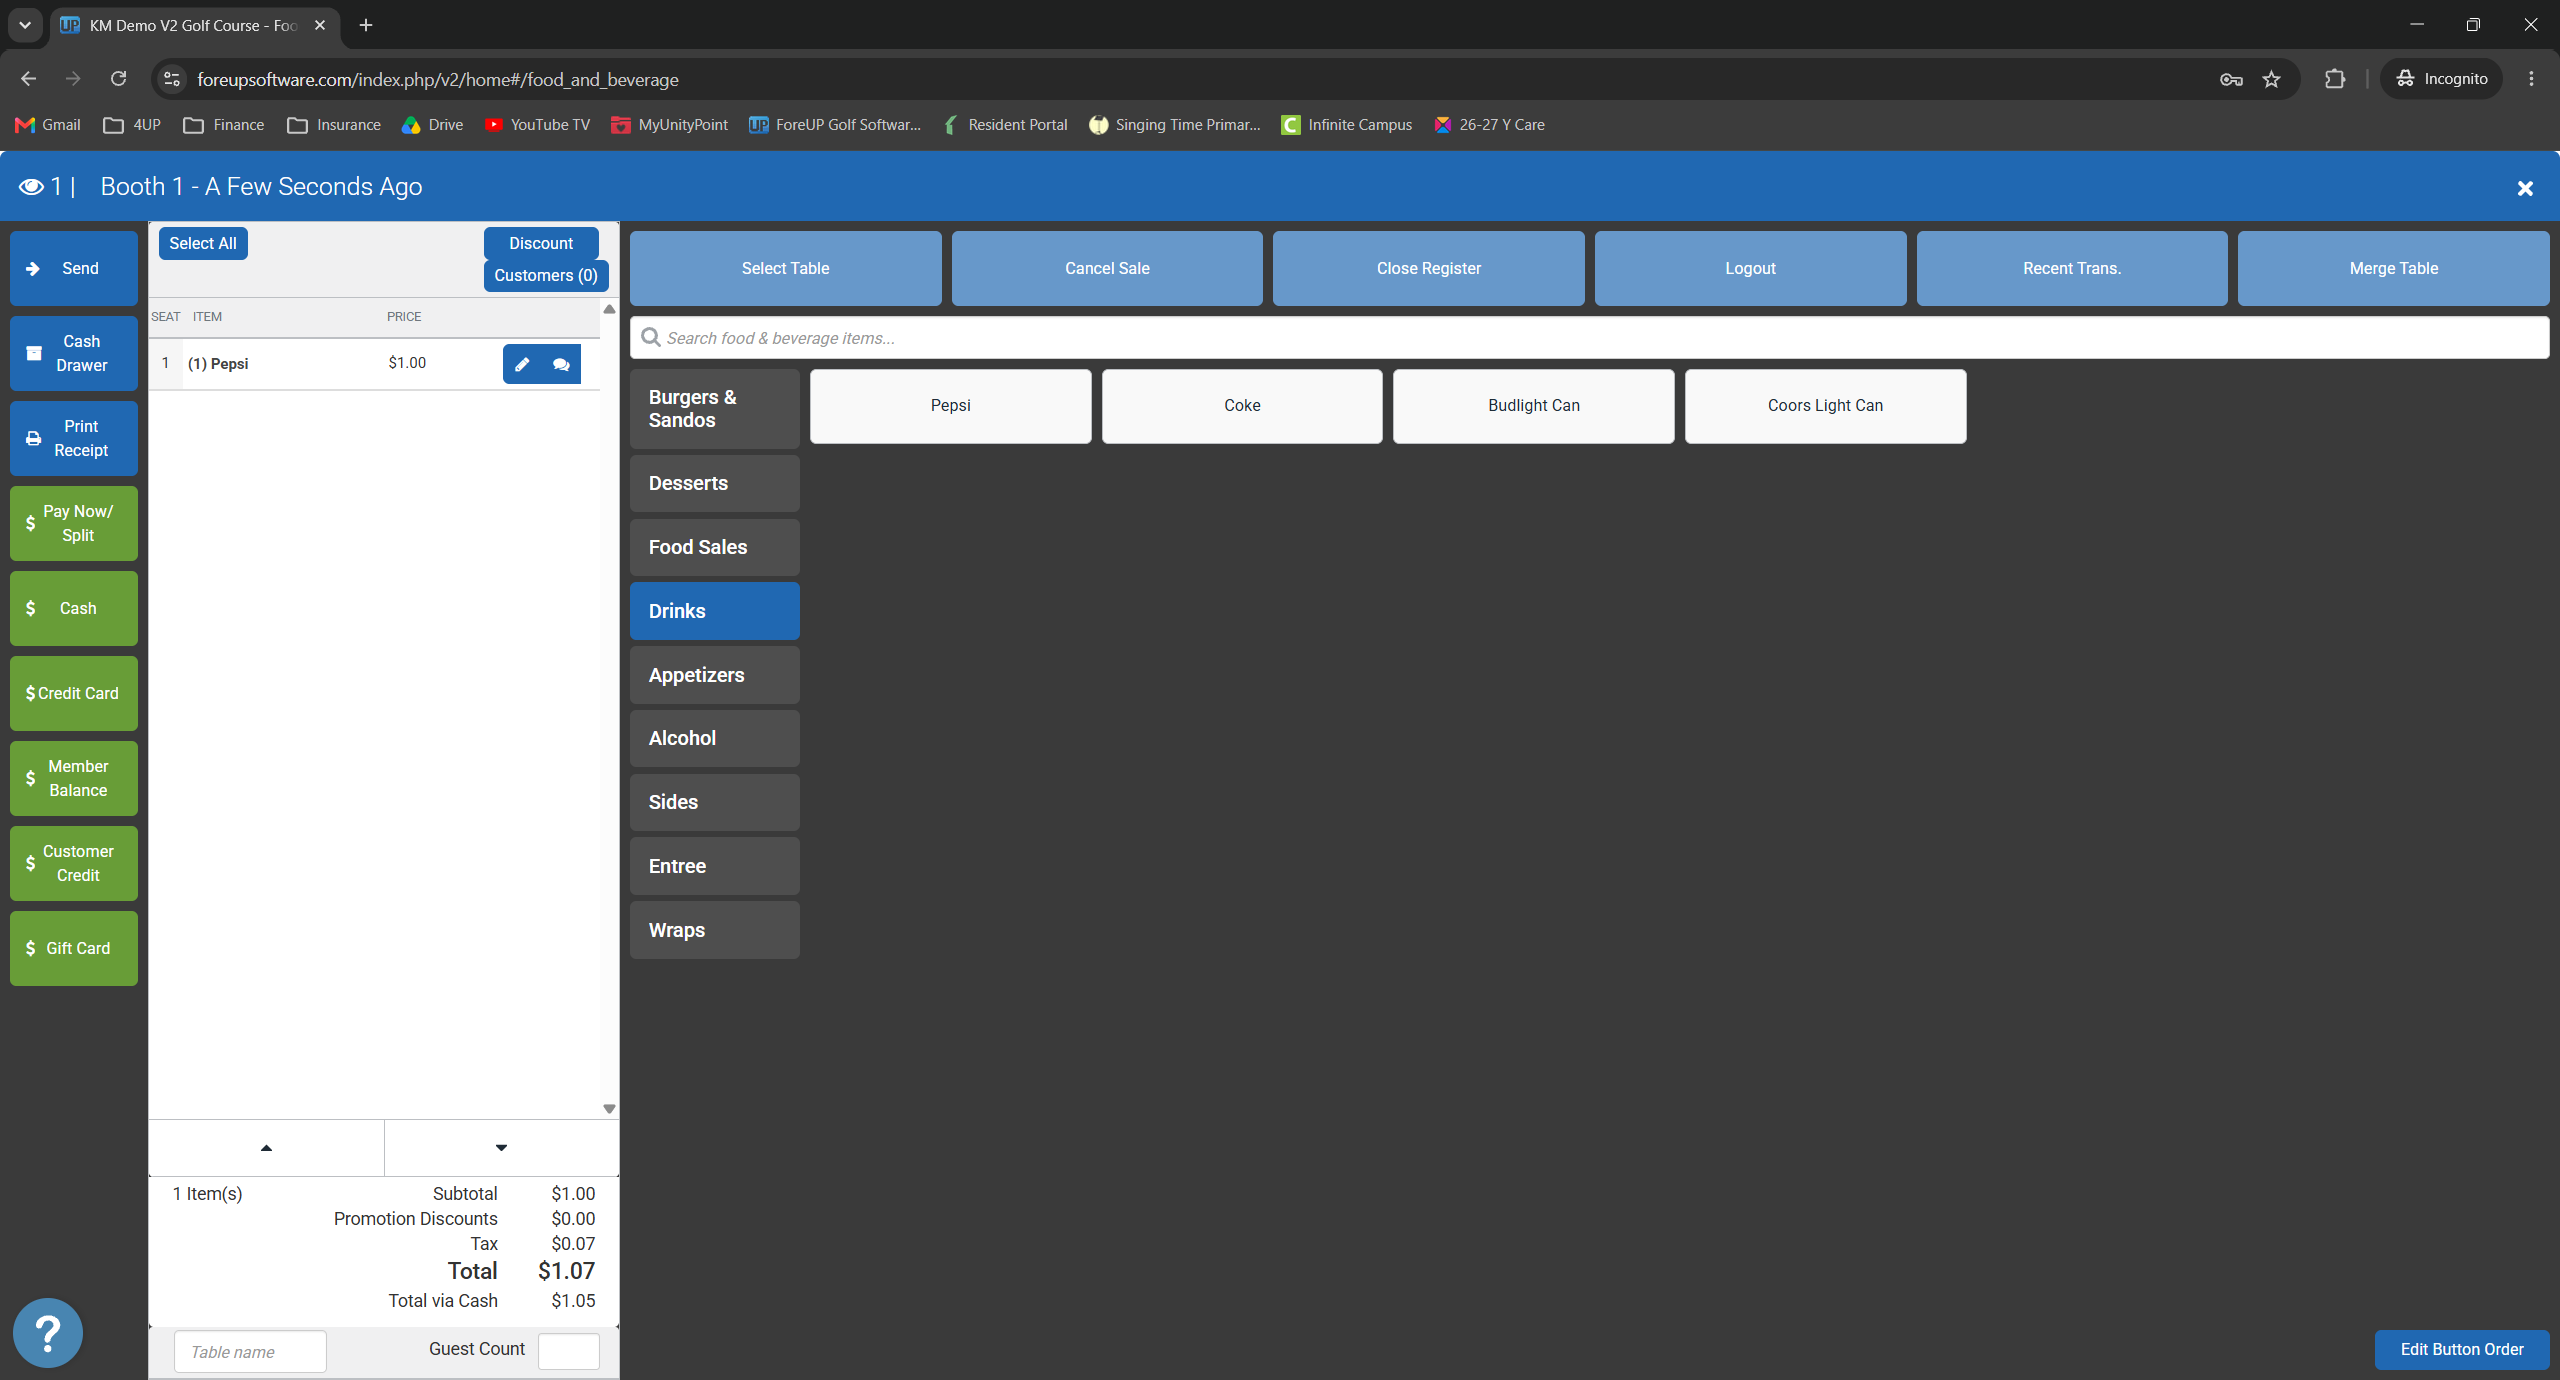This screenshot has height=1380, width=2560.
Task: Click the cart scroll-down triangle button
Action: tap(501, 1148)
